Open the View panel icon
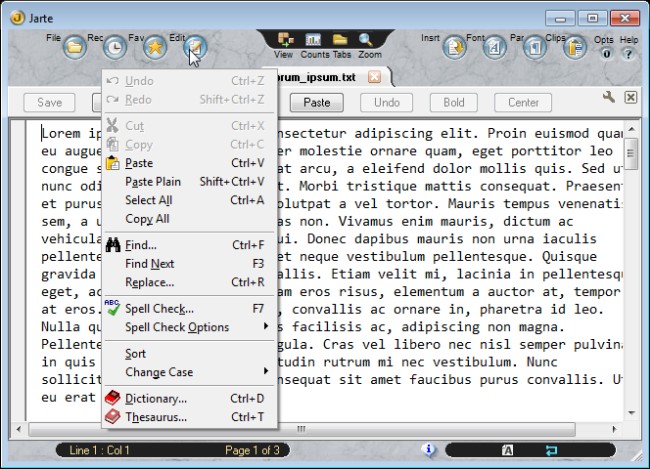The height and width of the screenshot is (469, 650). (285, 40)
